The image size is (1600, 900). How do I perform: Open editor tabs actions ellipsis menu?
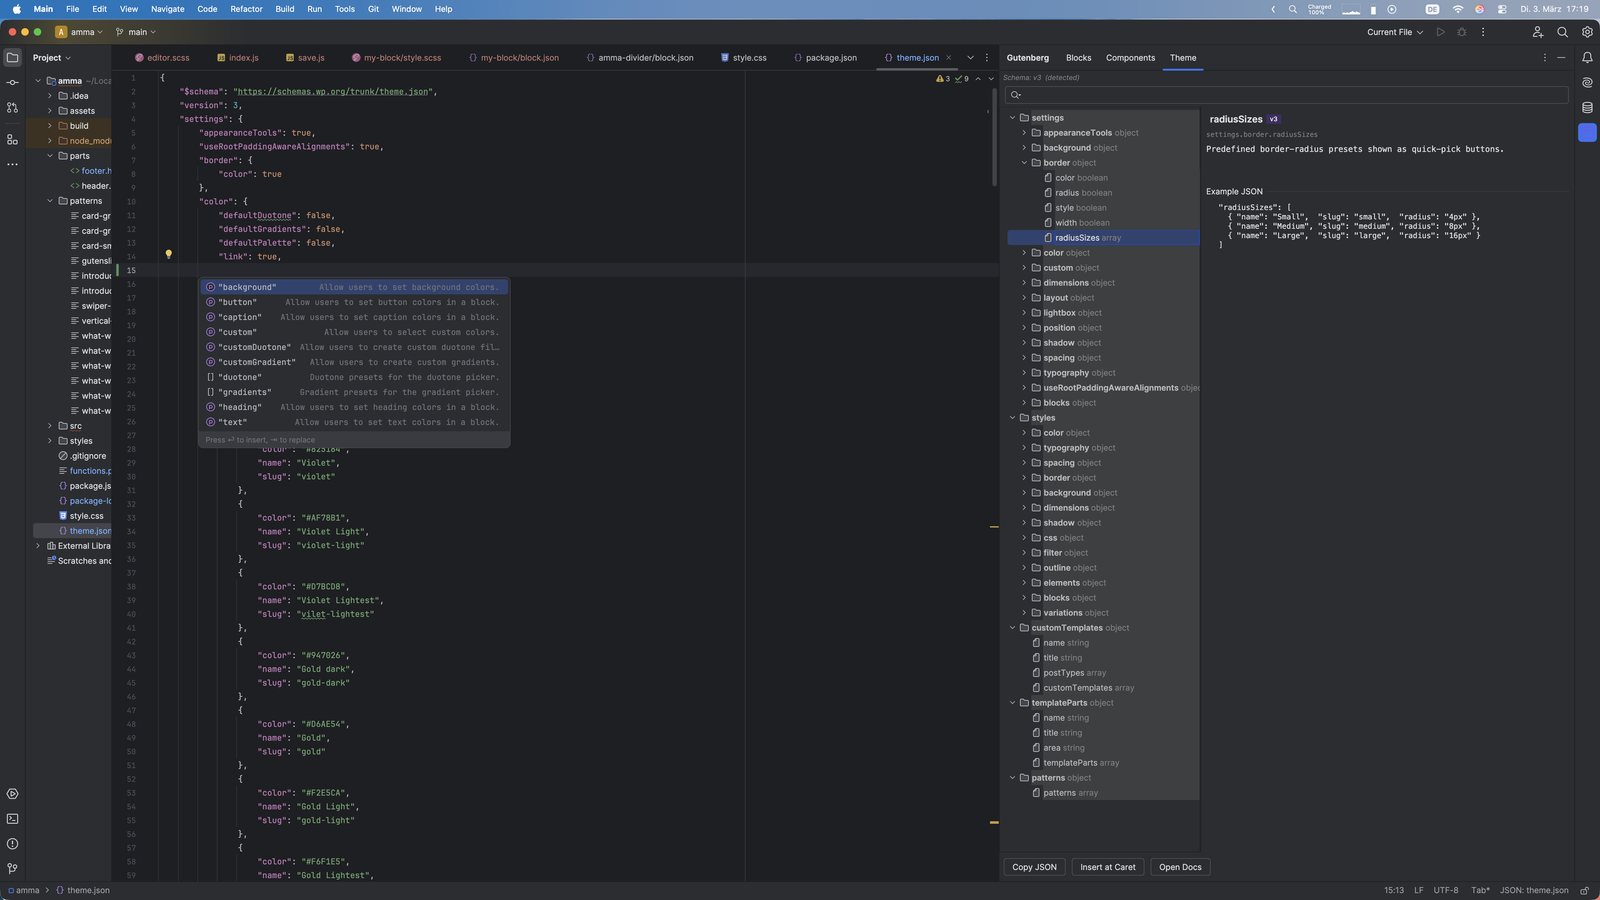(986, 58)
